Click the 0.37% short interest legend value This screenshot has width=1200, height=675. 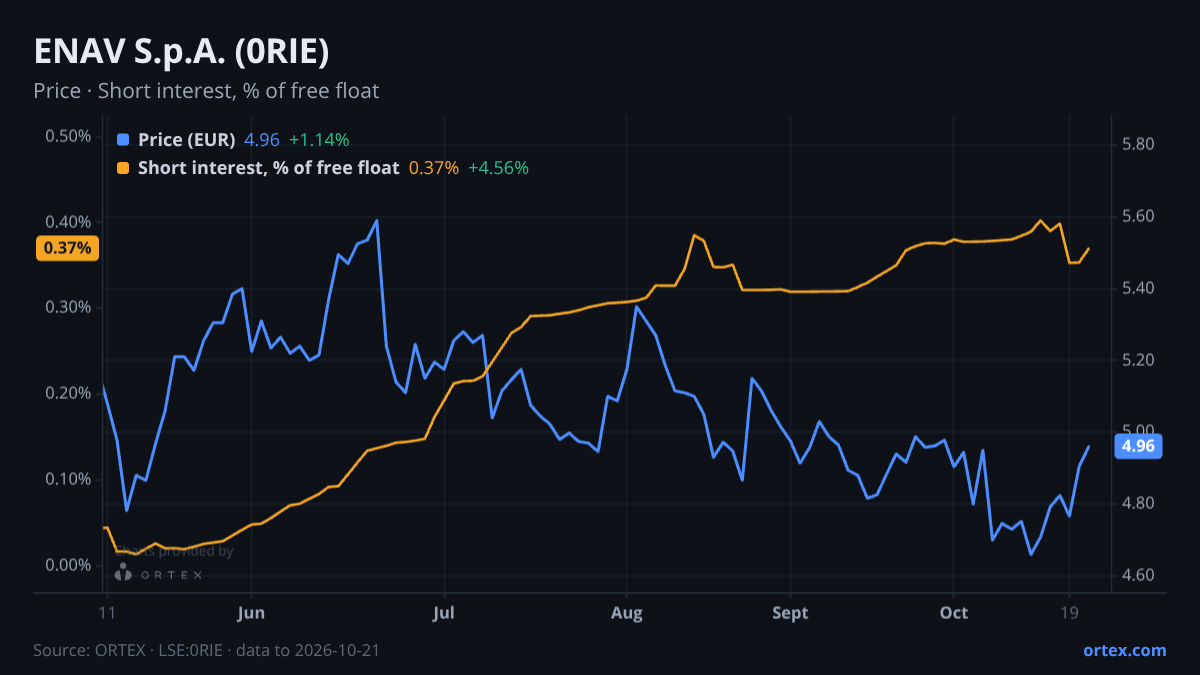tap(434, 168)
